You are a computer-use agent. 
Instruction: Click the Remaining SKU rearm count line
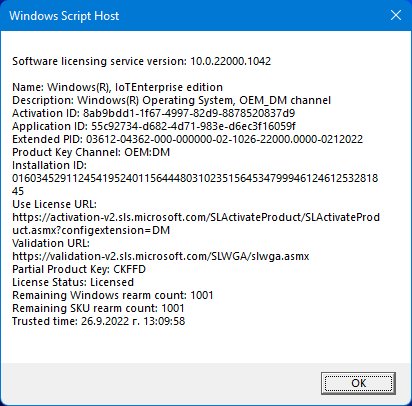[x=98, y=308]
